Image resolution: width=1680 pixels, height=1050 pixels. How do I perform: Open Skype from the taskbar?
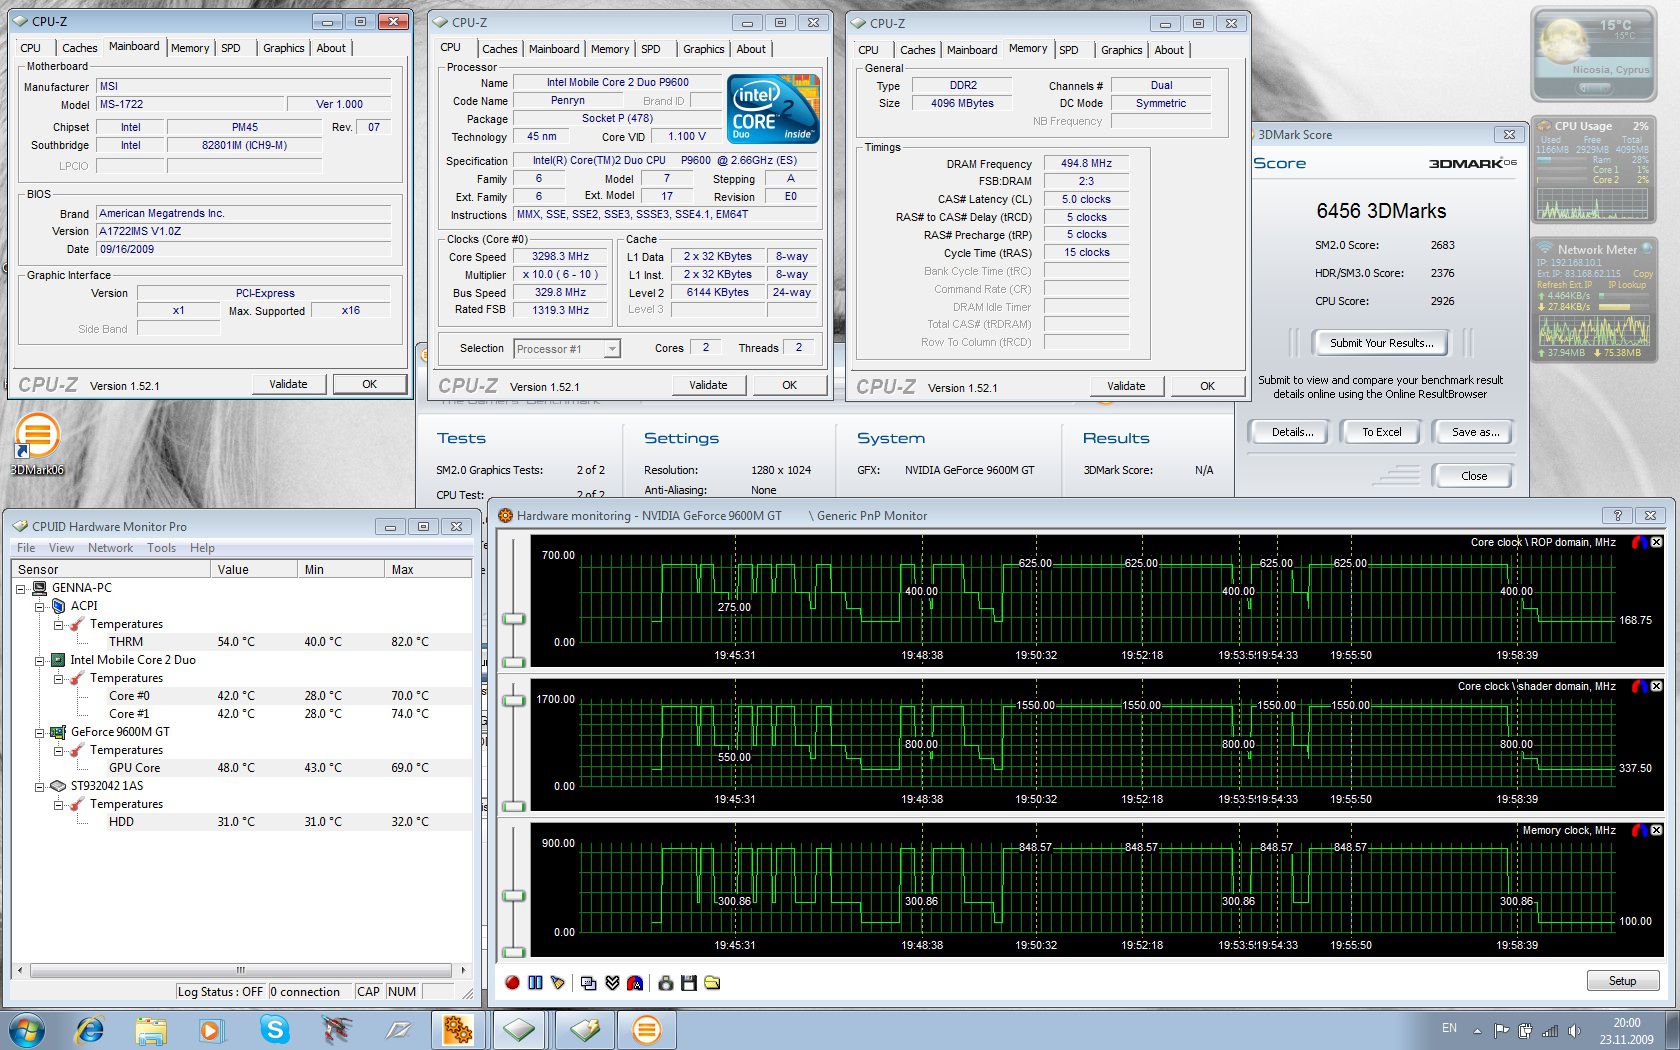click(x=274, y=1029)
